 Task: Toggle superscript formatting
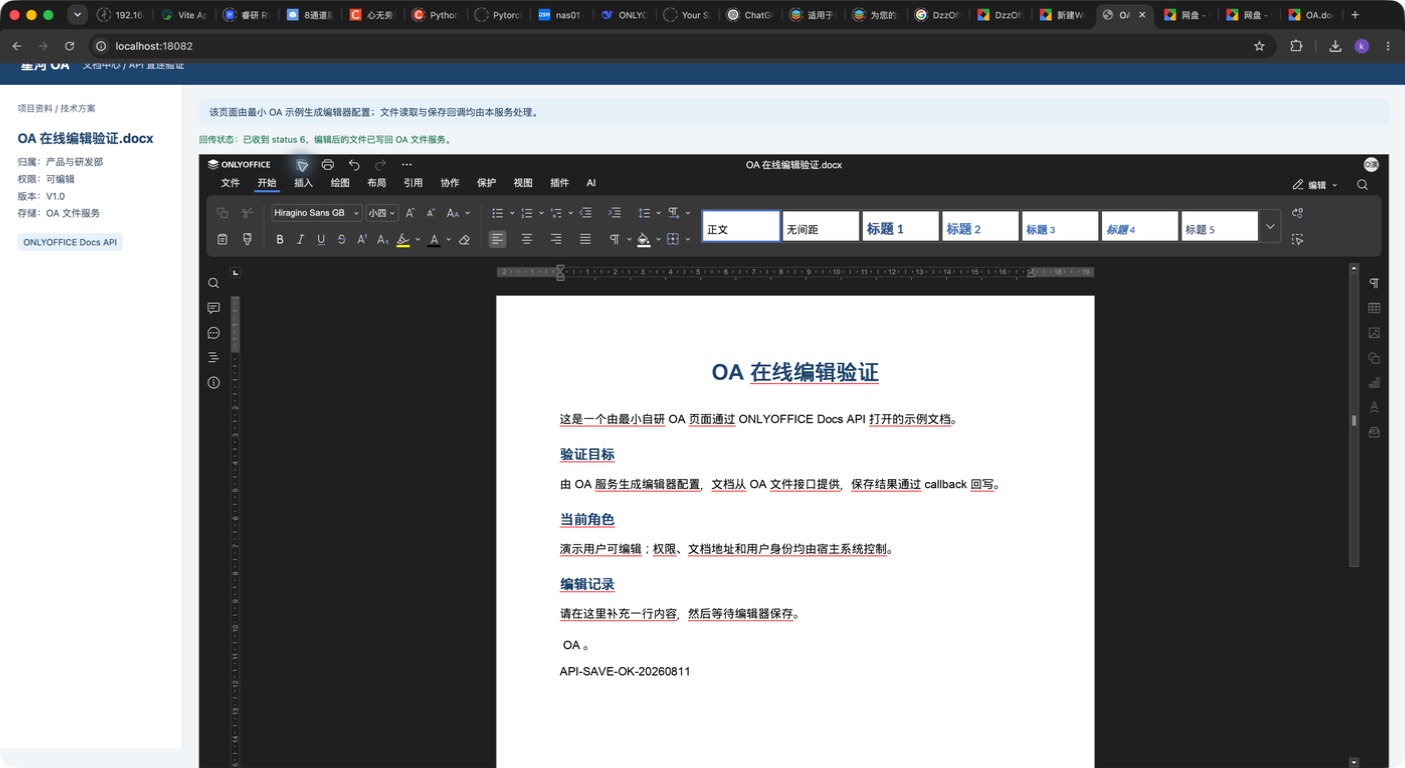362,240
